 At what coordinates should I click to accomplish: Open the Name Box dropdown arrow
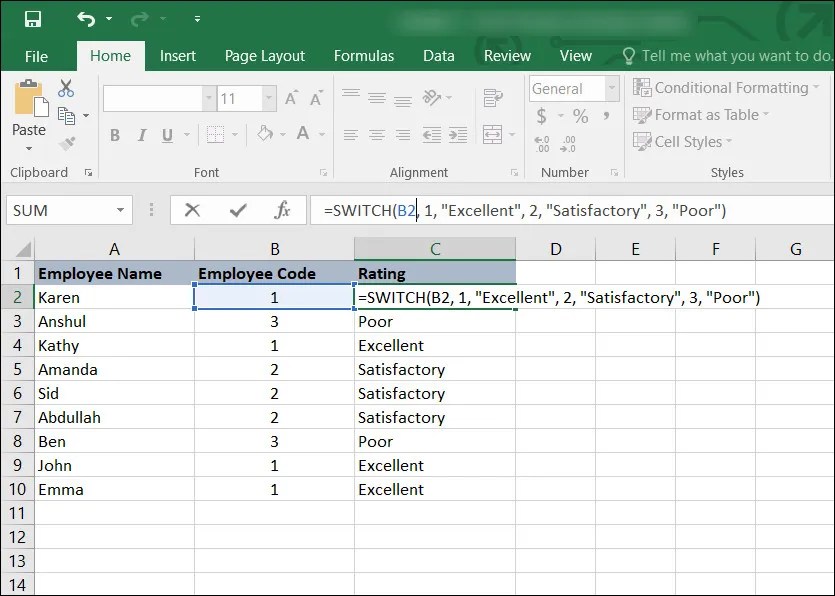click(121, 210)
